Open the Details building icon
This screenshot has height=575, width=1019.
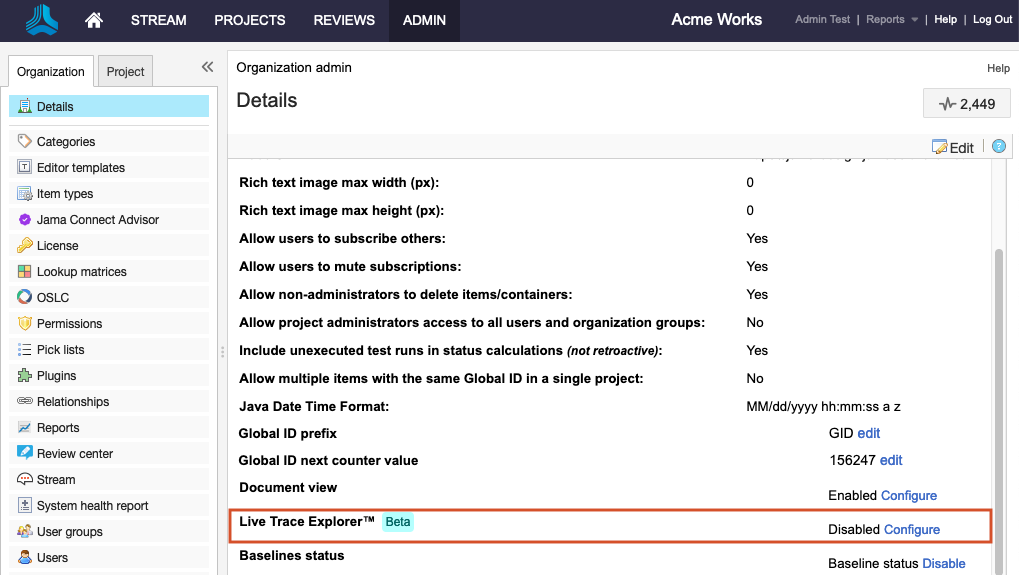(25, 106)
